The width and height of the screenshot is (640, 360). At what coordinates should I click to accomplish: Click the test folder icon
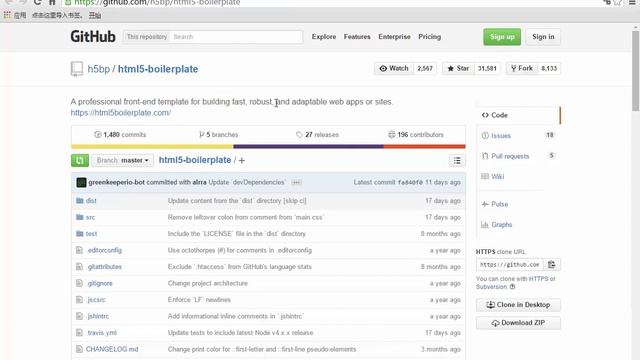(x=80, y=233)
